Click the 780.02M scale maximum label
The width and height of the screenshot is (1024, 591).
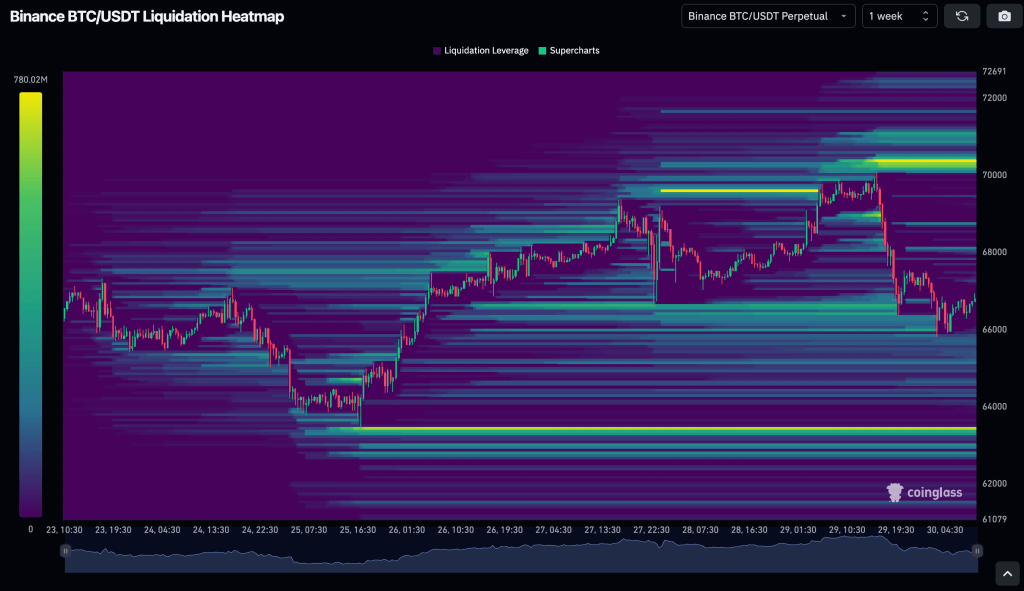pos(31,80)
